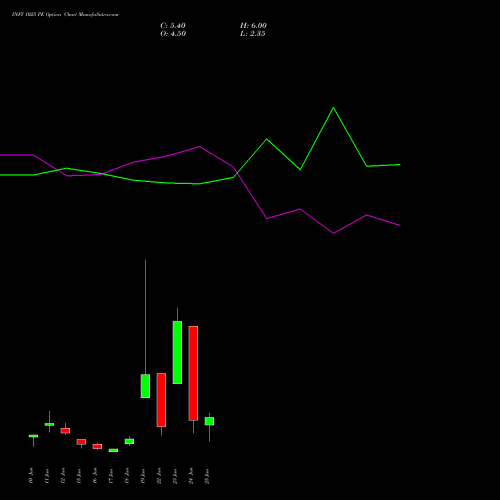Select the first candle for 10 Jun

(x=33, y=436)
